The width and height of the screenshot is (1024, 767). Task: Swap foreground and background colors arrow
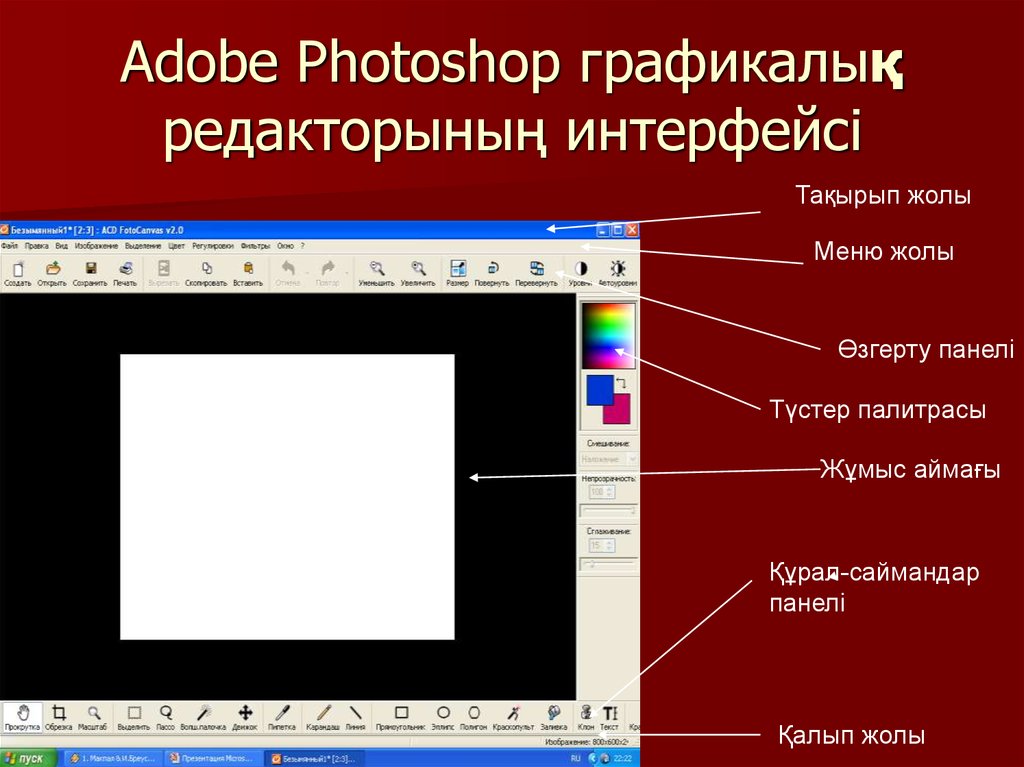(x=621, y=383)
